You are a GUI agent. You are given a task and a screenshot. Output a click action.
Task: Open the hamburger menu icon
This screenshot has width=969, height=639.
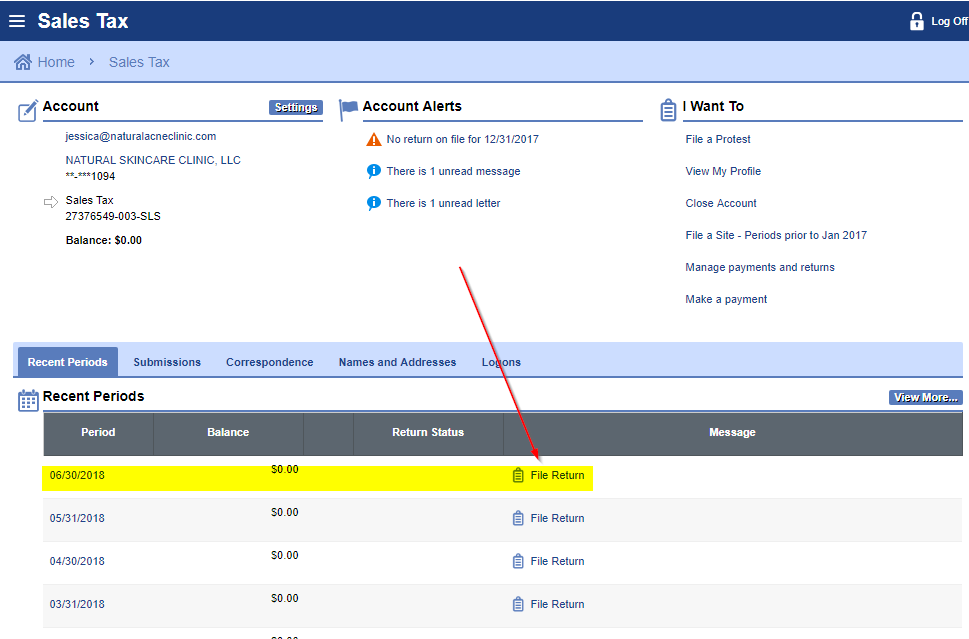point(17,21)
